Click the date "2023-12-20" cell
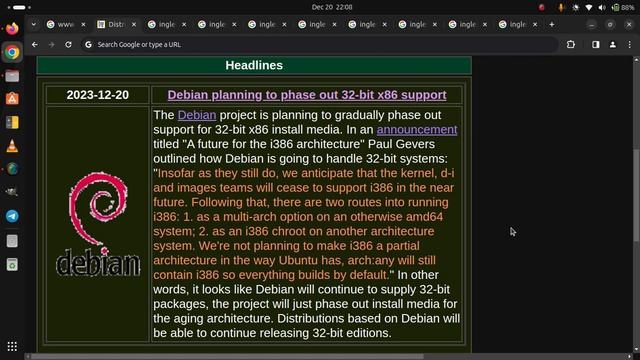640x360 pixels. click(98, 95)
